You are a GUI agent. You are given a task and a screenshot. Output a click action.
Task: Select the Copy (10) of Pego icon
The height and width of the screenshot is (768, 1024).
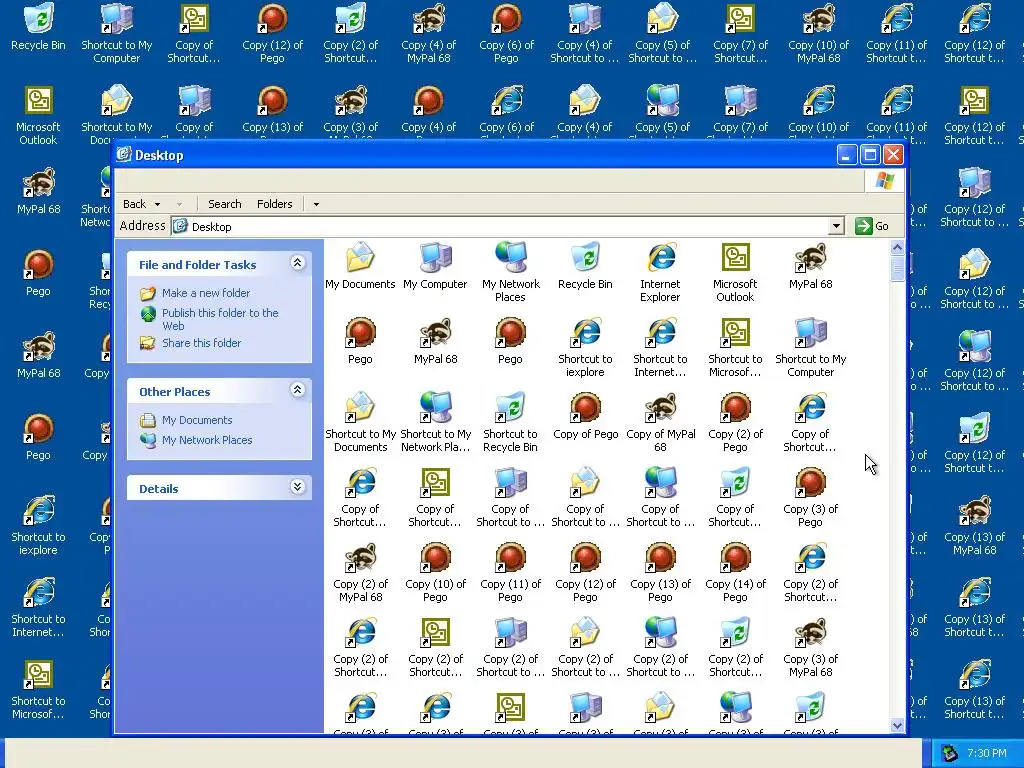click(435, 573)
